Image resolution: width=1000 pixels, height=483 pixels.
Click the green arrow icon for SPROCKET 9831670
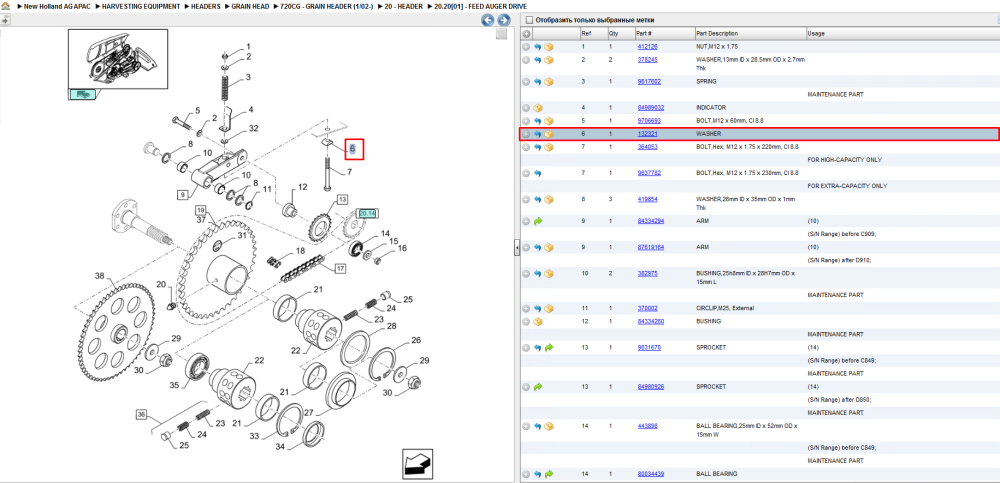pyautogui.click(x=548, y=348)
